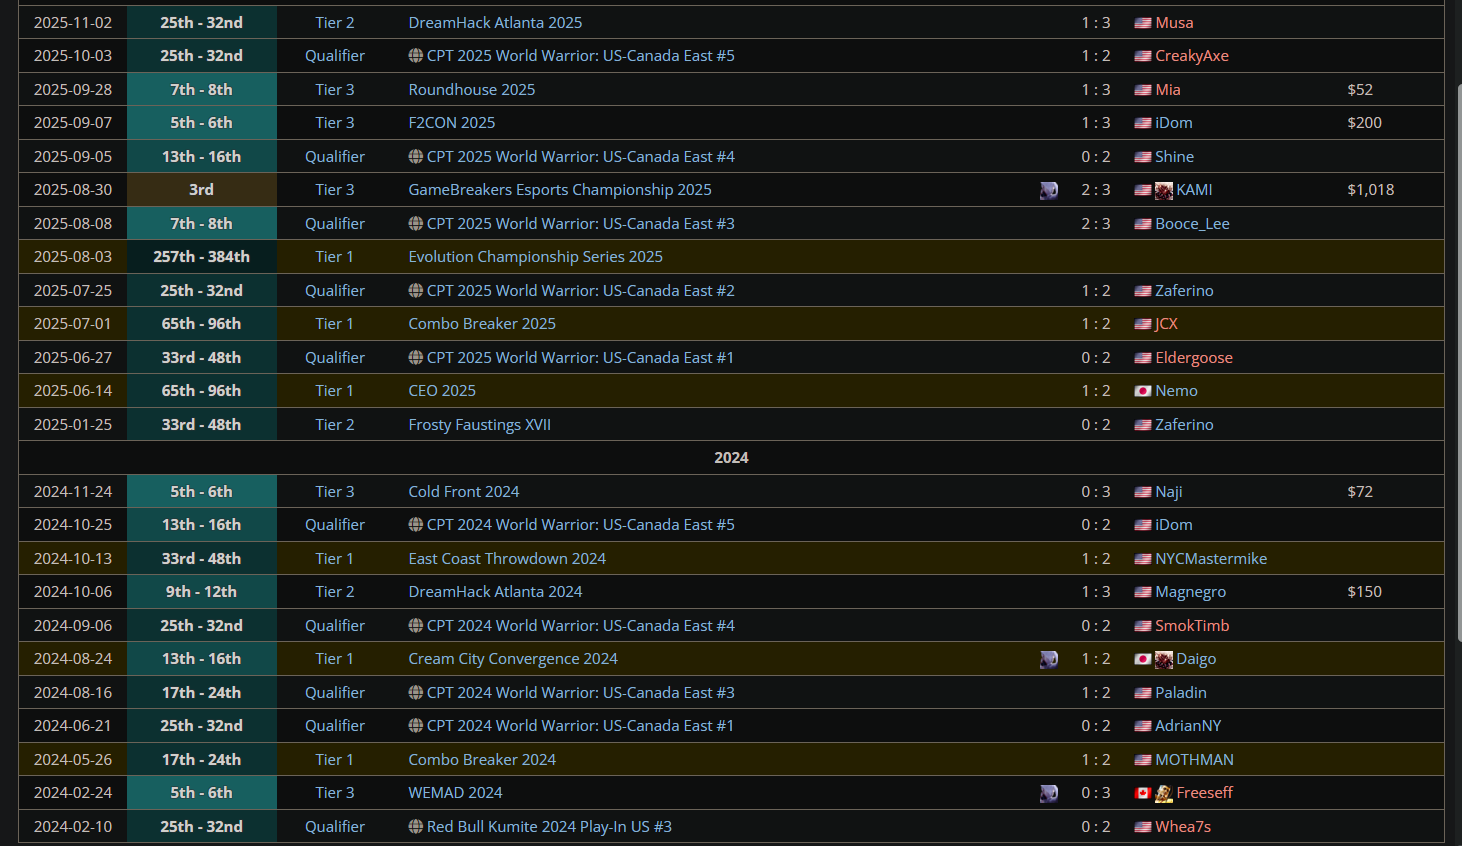1462x846 pixels.
Task: Open the Whea7s player link
Action: tap(1183, 826)
